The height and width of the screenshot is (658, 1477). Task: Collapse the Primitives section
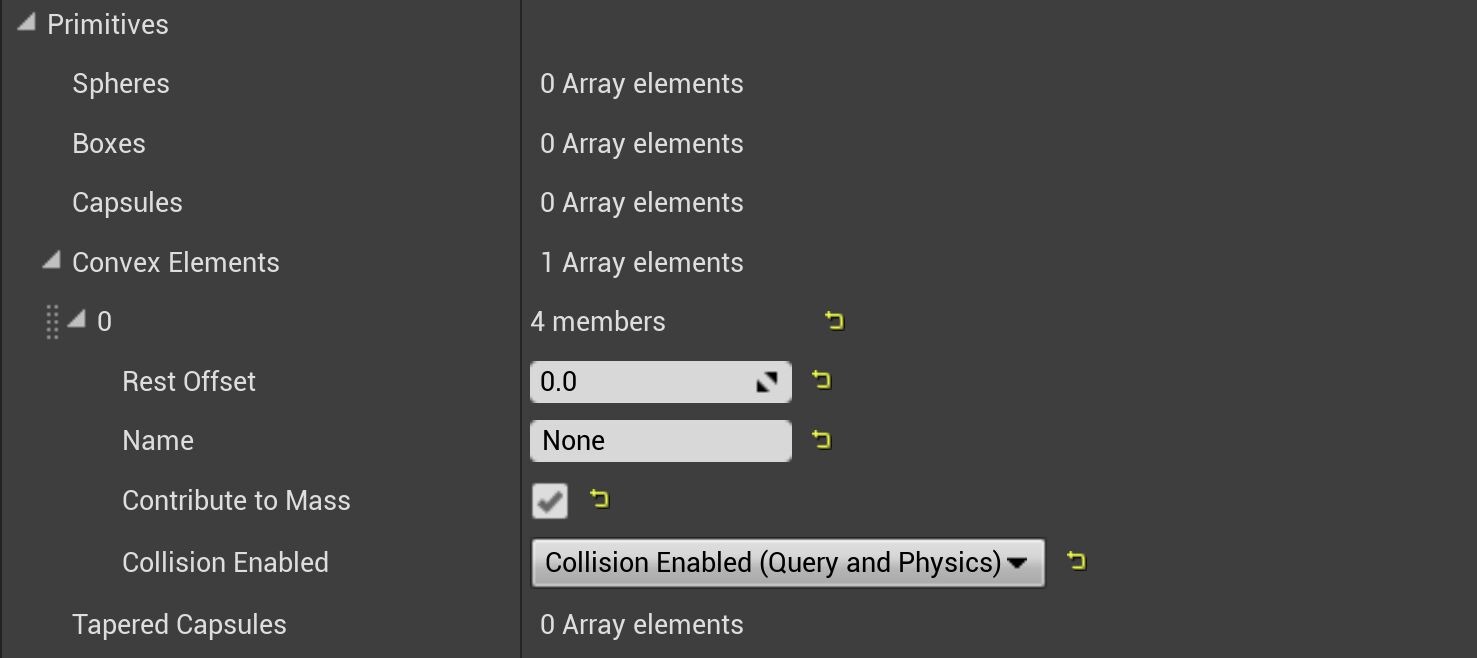pos(27,23)
